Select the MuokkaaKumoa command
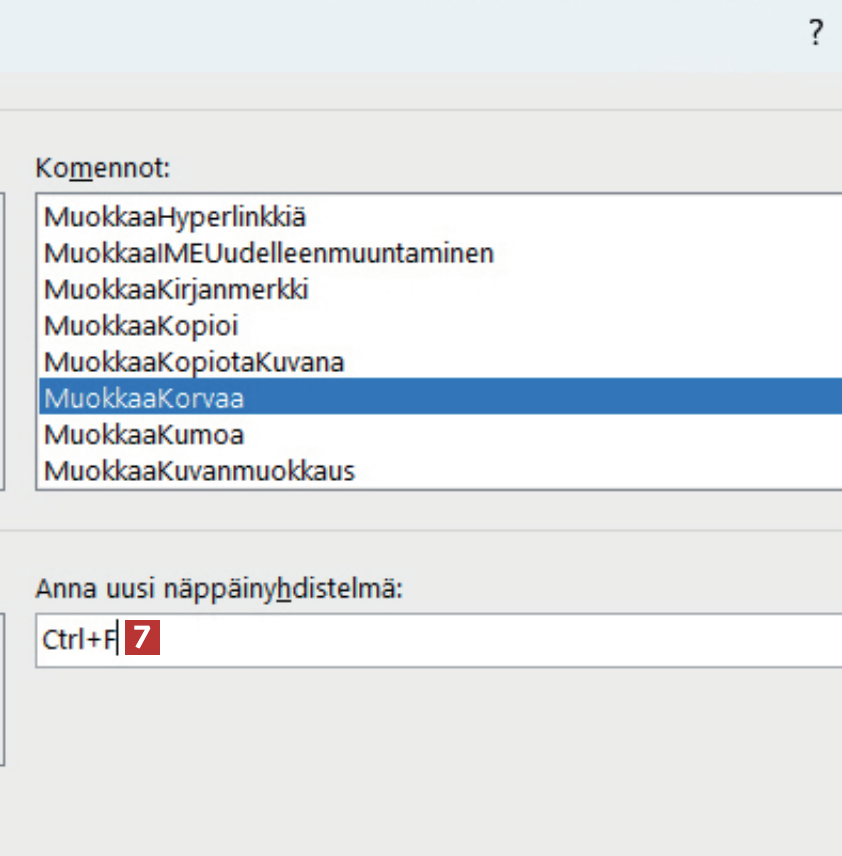This screenshot has height=856, width=842. click(144, 435)
